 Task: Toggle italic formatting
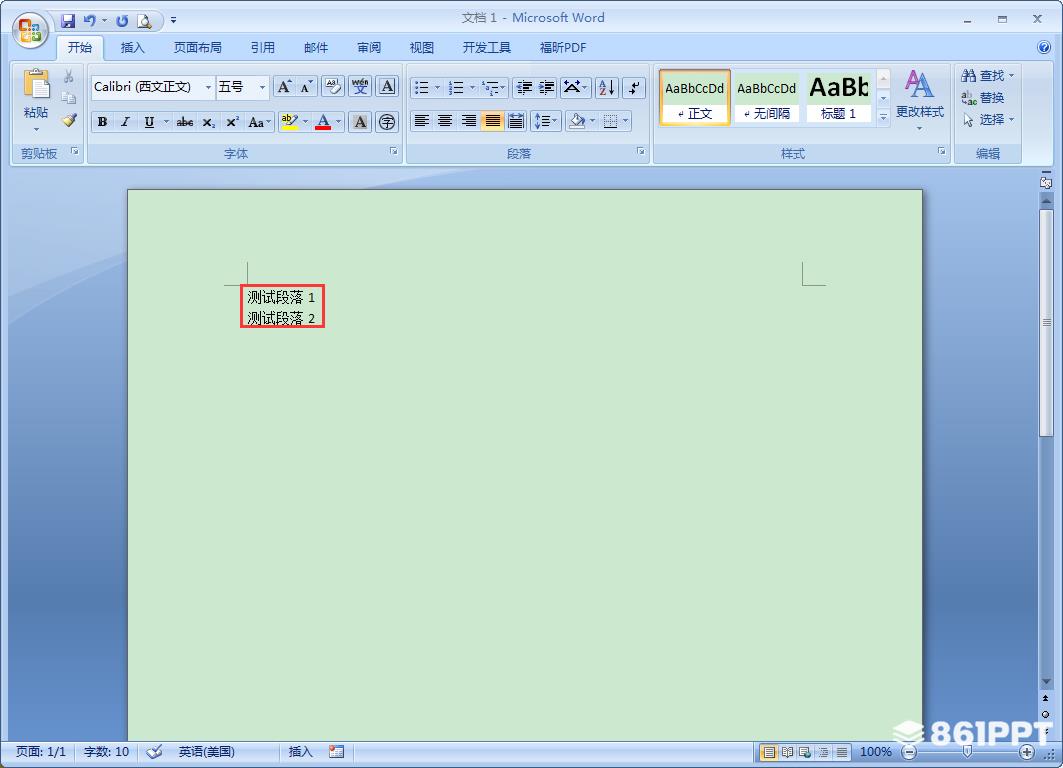[125, 122]
